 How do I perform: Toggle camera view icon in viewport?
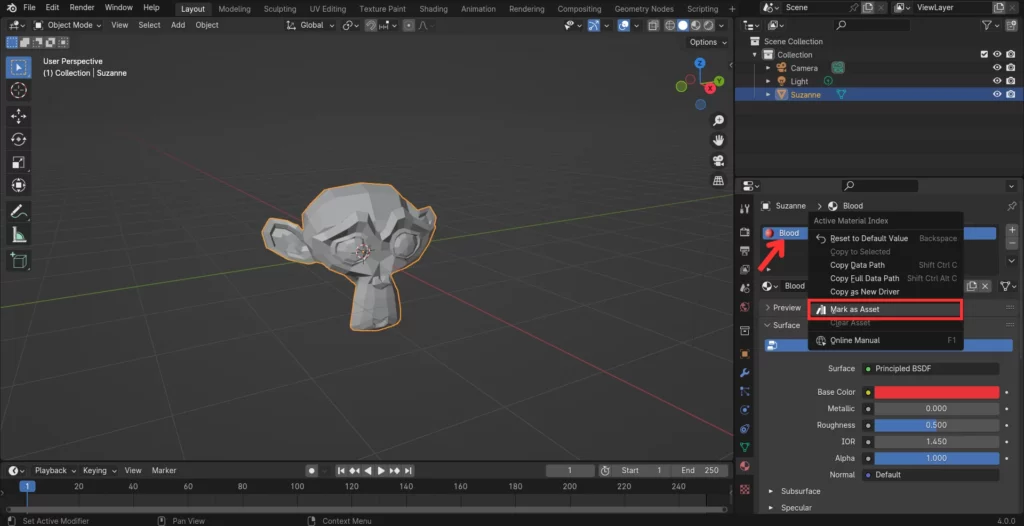[718, 161]
